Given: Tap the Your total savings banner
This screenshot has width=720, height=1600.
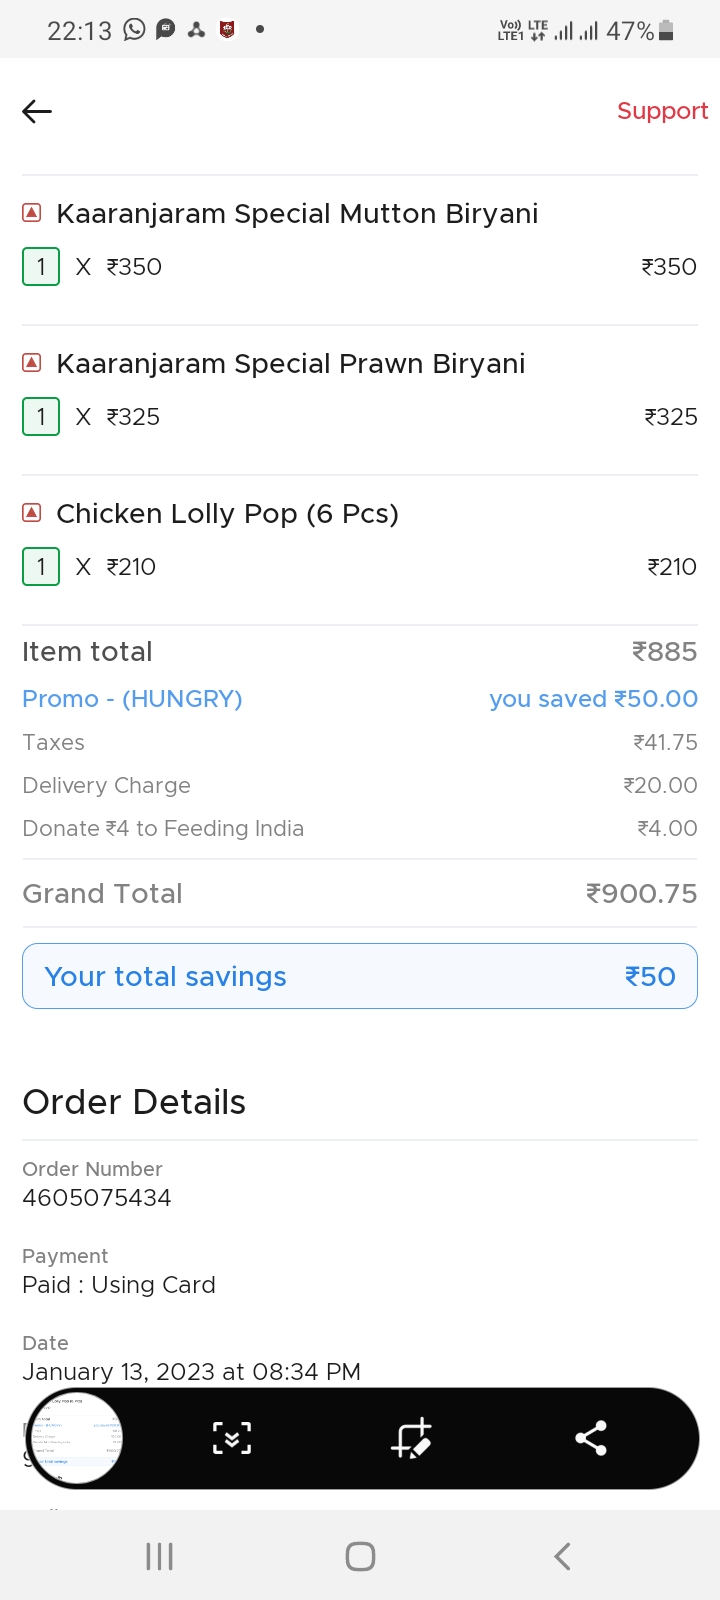Looking at the screenshot, I should pos(360,976).
